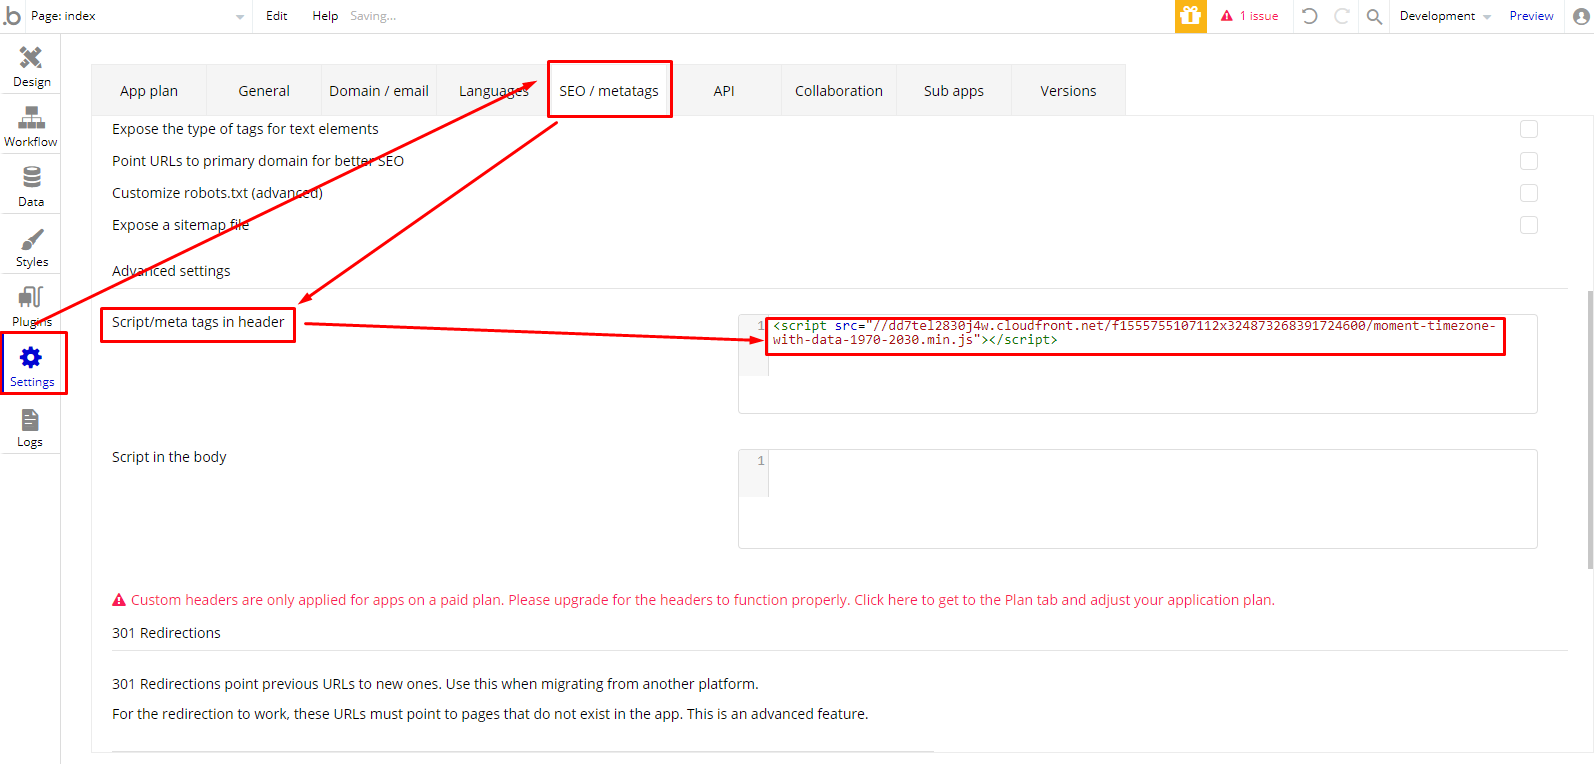
Task: Open the Page: index dropdown
Action: pyautogui.click(x=137, y=16)
